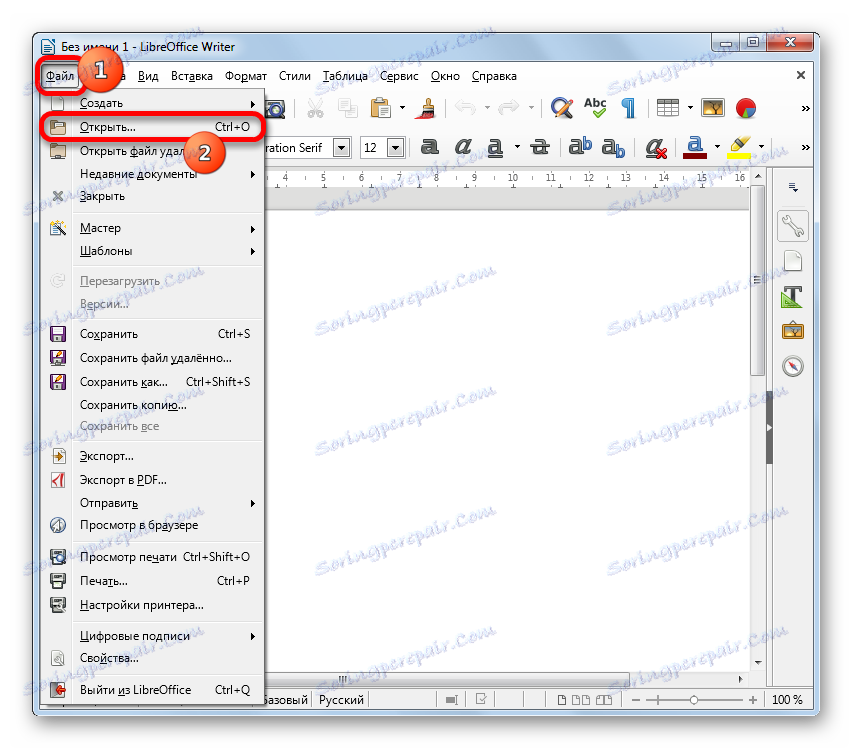The image size is (853, 749).
Task: Click the Cut scissors icon
Action: (x=315, y=108)
